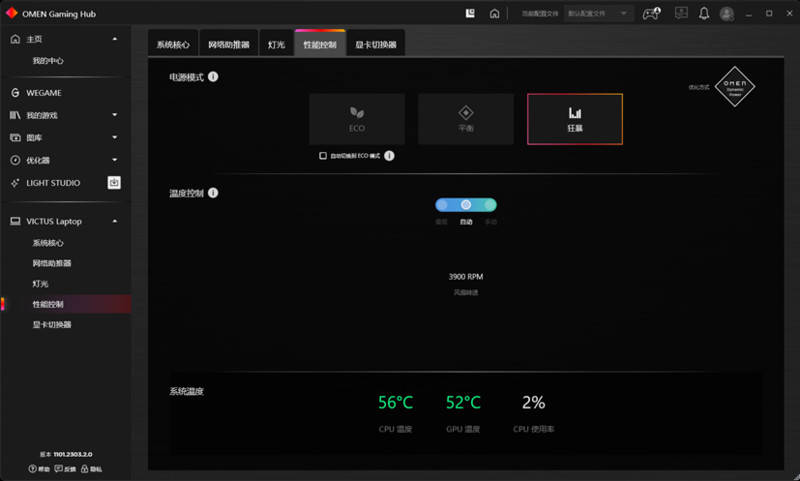Image resolution: width=800 pixels, height=481 pixels.
Task: Open 网络助推器 under VICTUS Laptop
Action: coord(52,263)
